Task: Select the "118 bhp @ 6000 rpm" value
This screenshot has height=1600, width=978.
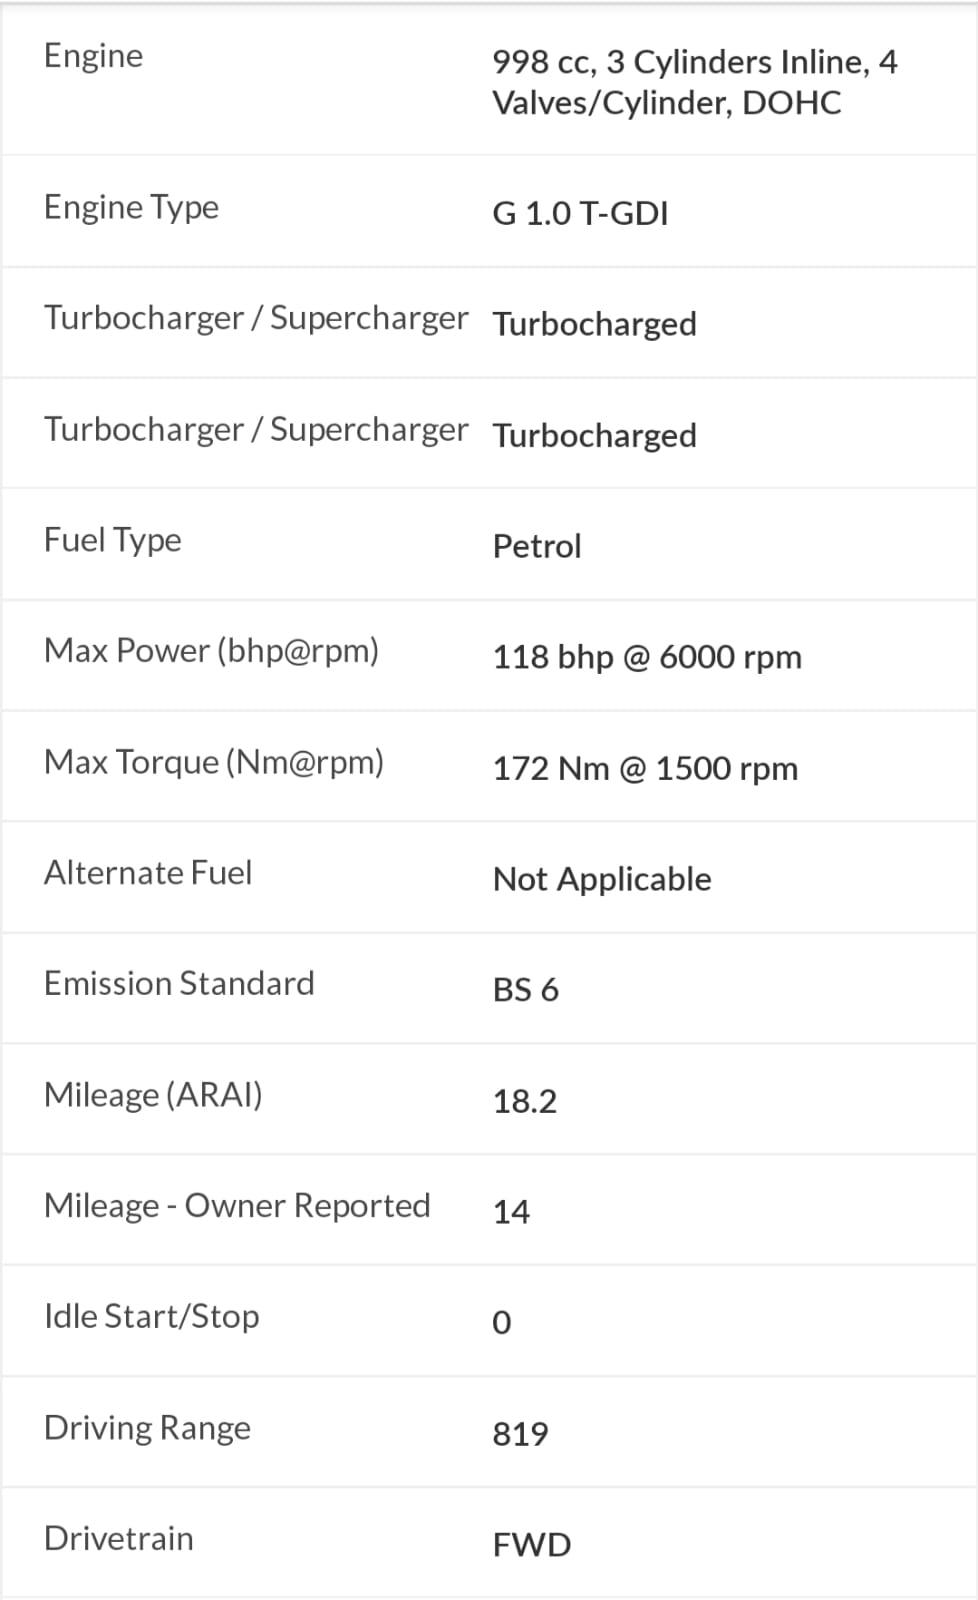Action: tap(647, 657)
